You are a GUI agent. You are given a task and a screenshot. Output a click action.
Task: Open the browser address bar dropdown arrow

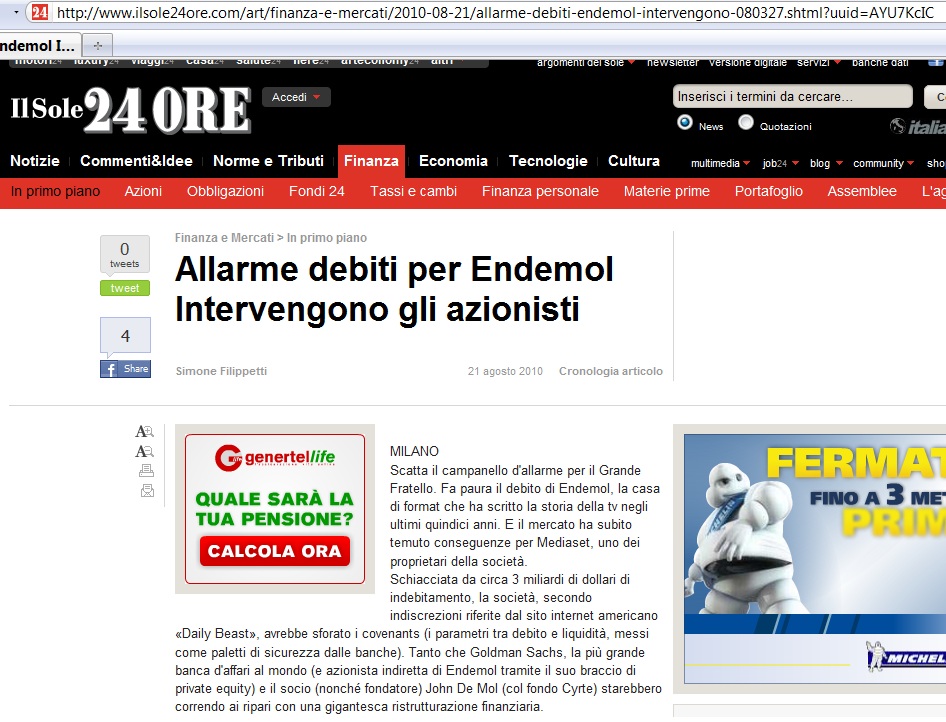(16, 11)
